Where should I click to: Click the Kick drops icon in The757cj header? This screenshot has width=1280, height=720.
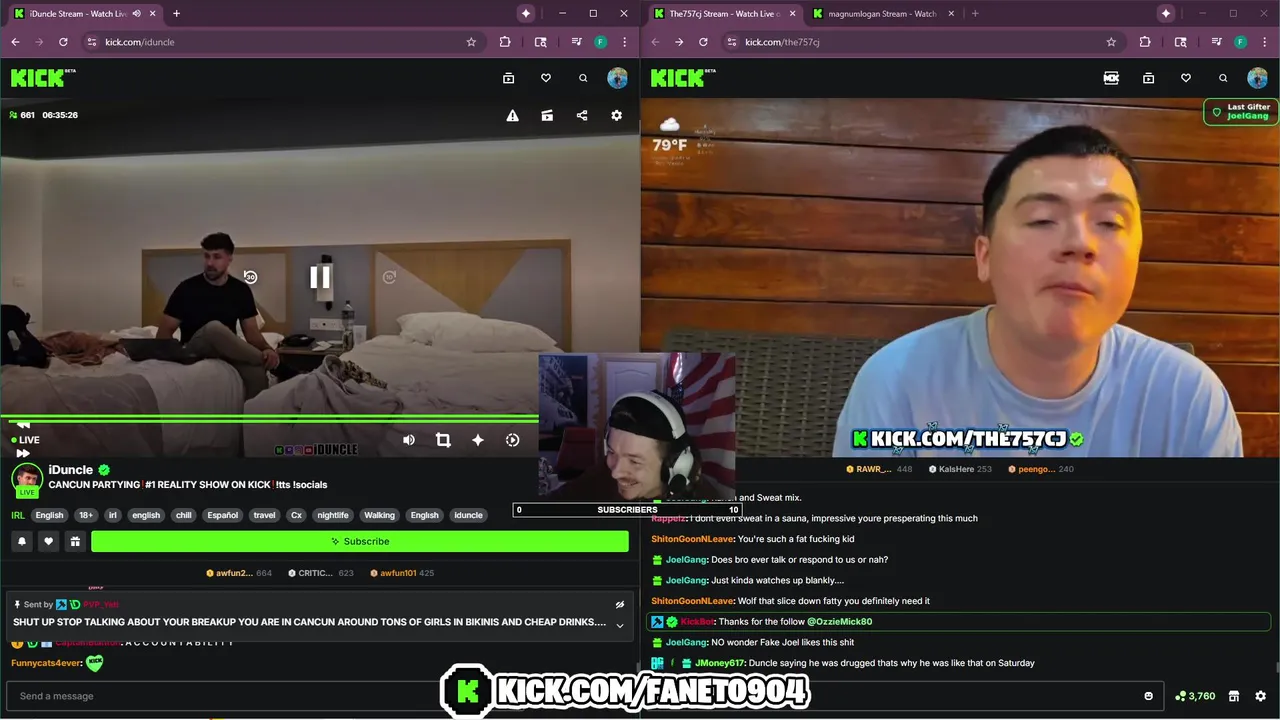(x=1111, y=78)
